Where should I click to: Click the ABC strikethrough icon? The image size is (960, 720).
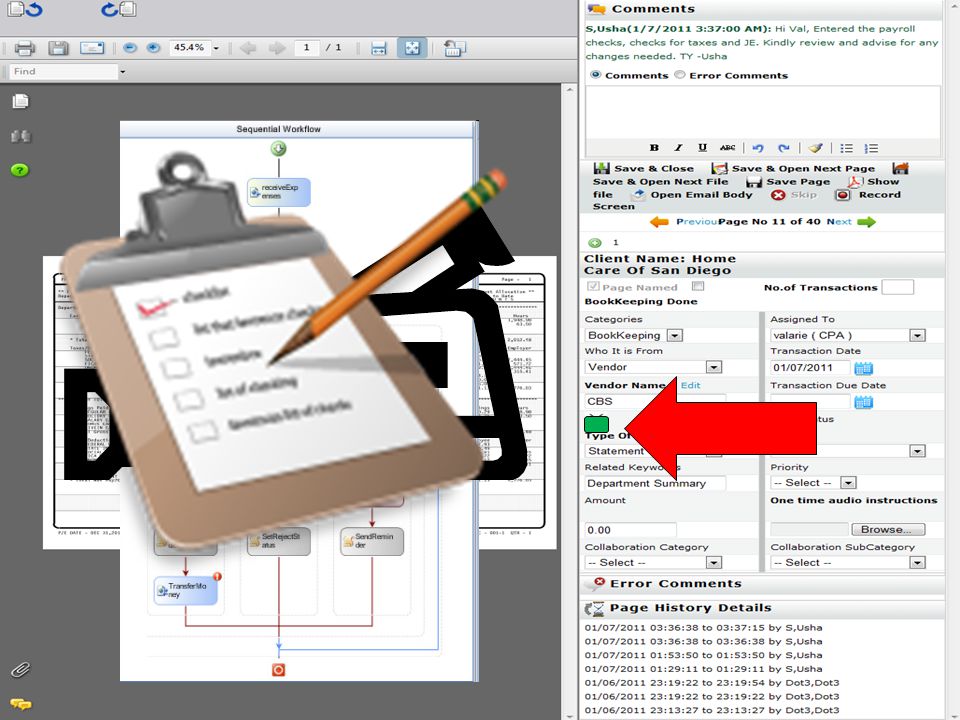[727, 148]
